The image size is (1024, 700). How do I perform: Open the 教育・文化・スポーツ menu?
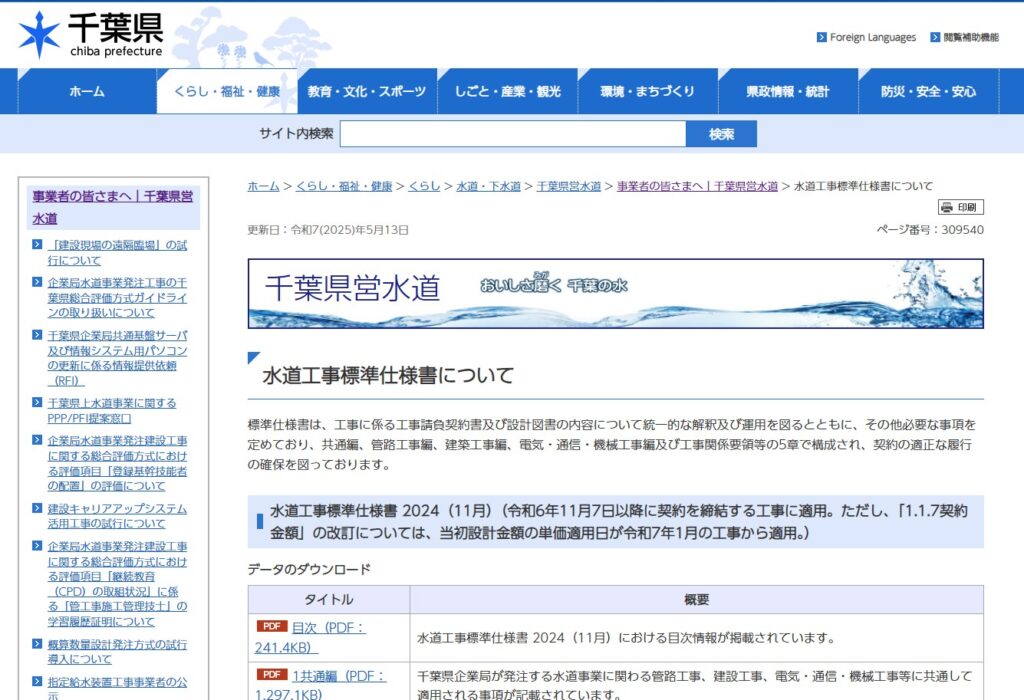pyautogui.click(x=367, y=91)
